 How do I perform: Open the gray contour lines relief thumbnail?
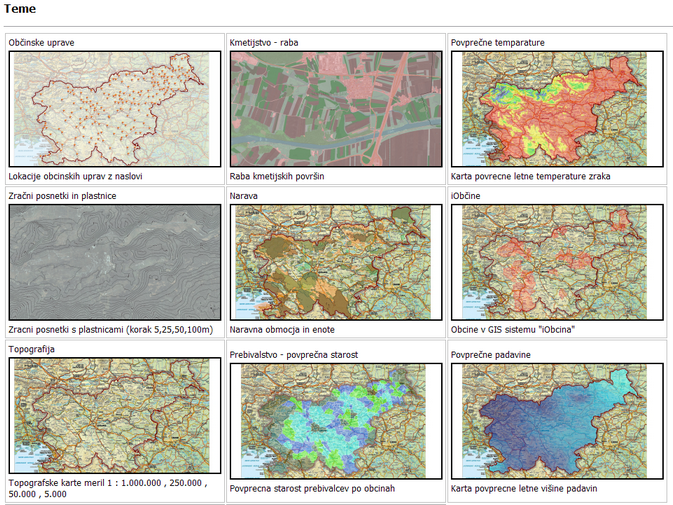114,262
